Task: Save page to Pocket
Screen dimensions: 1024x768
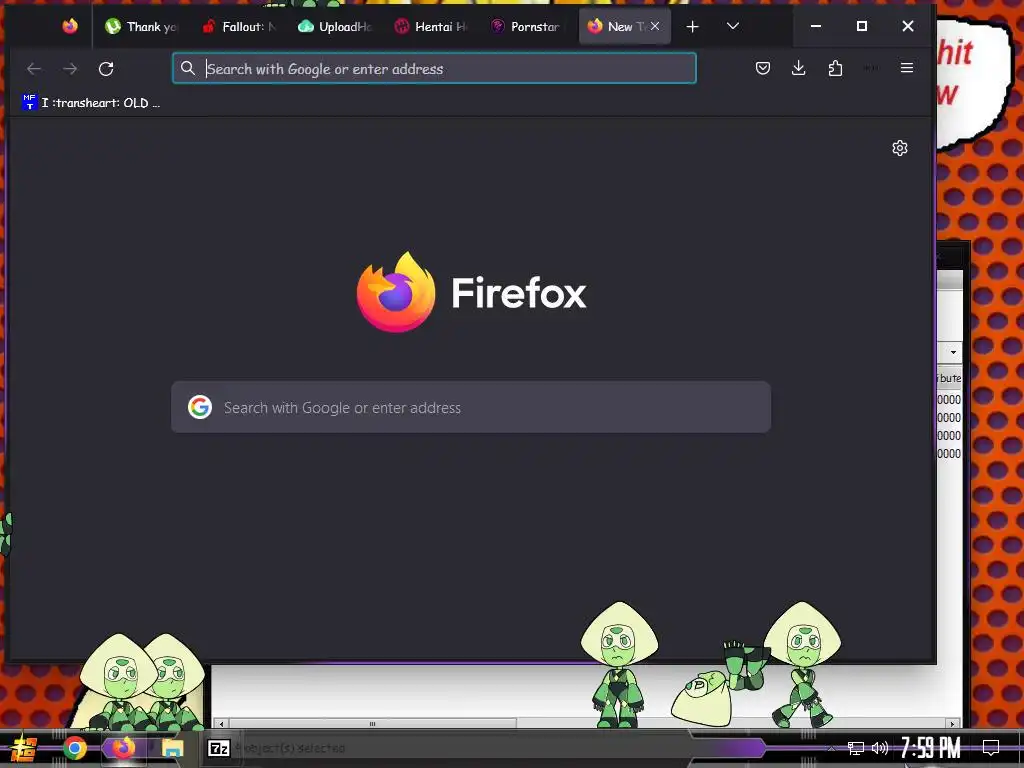Action: [x=763, y=68]
